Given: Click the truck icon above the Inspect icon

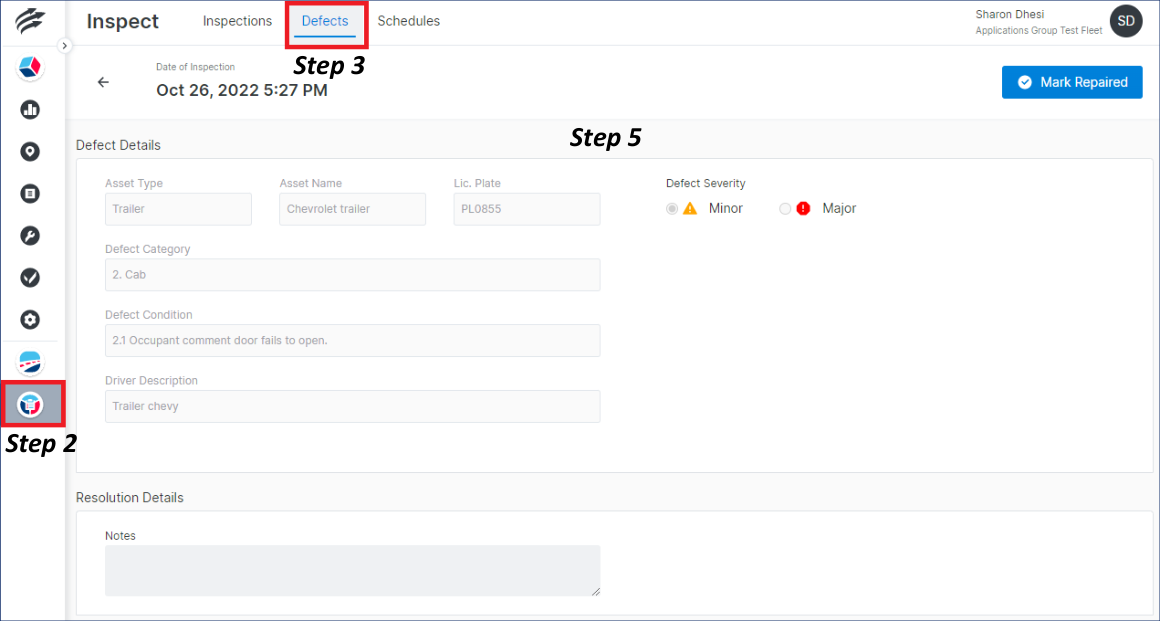Looking at the screenshot, I should coord(29,361).
